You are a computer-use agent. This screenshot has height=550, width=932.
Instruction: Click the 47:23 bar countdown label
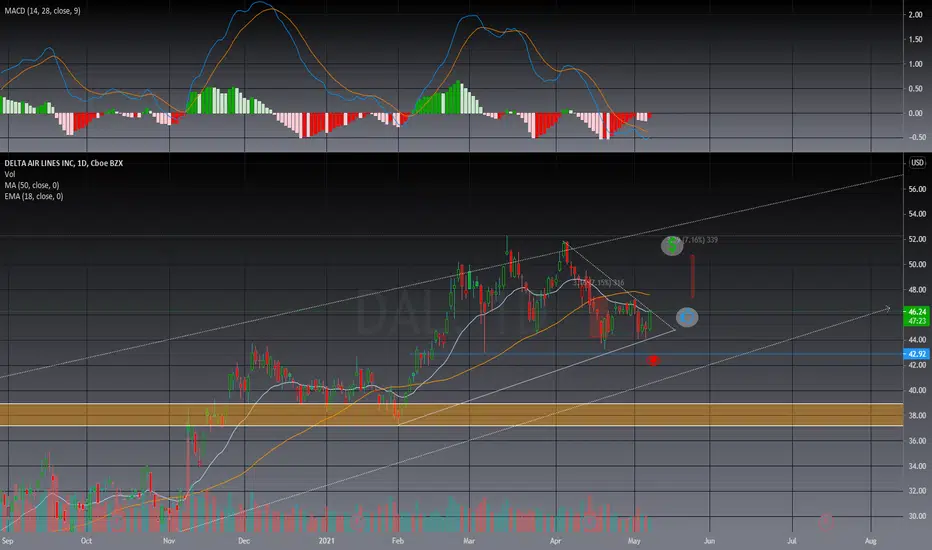click(917, 320)
